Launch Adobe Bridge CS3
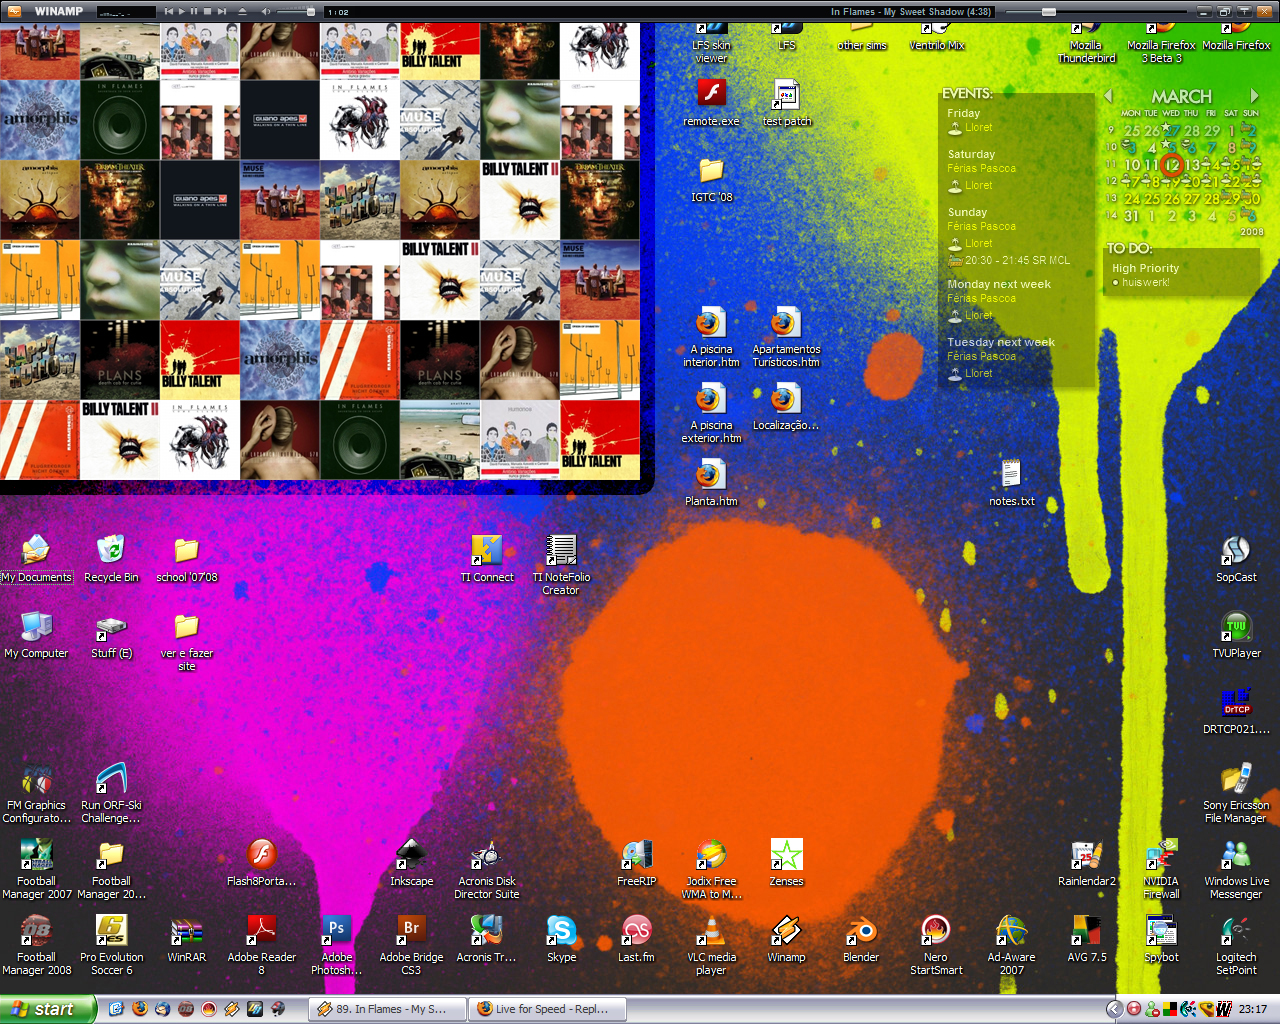 click(411, 945)
